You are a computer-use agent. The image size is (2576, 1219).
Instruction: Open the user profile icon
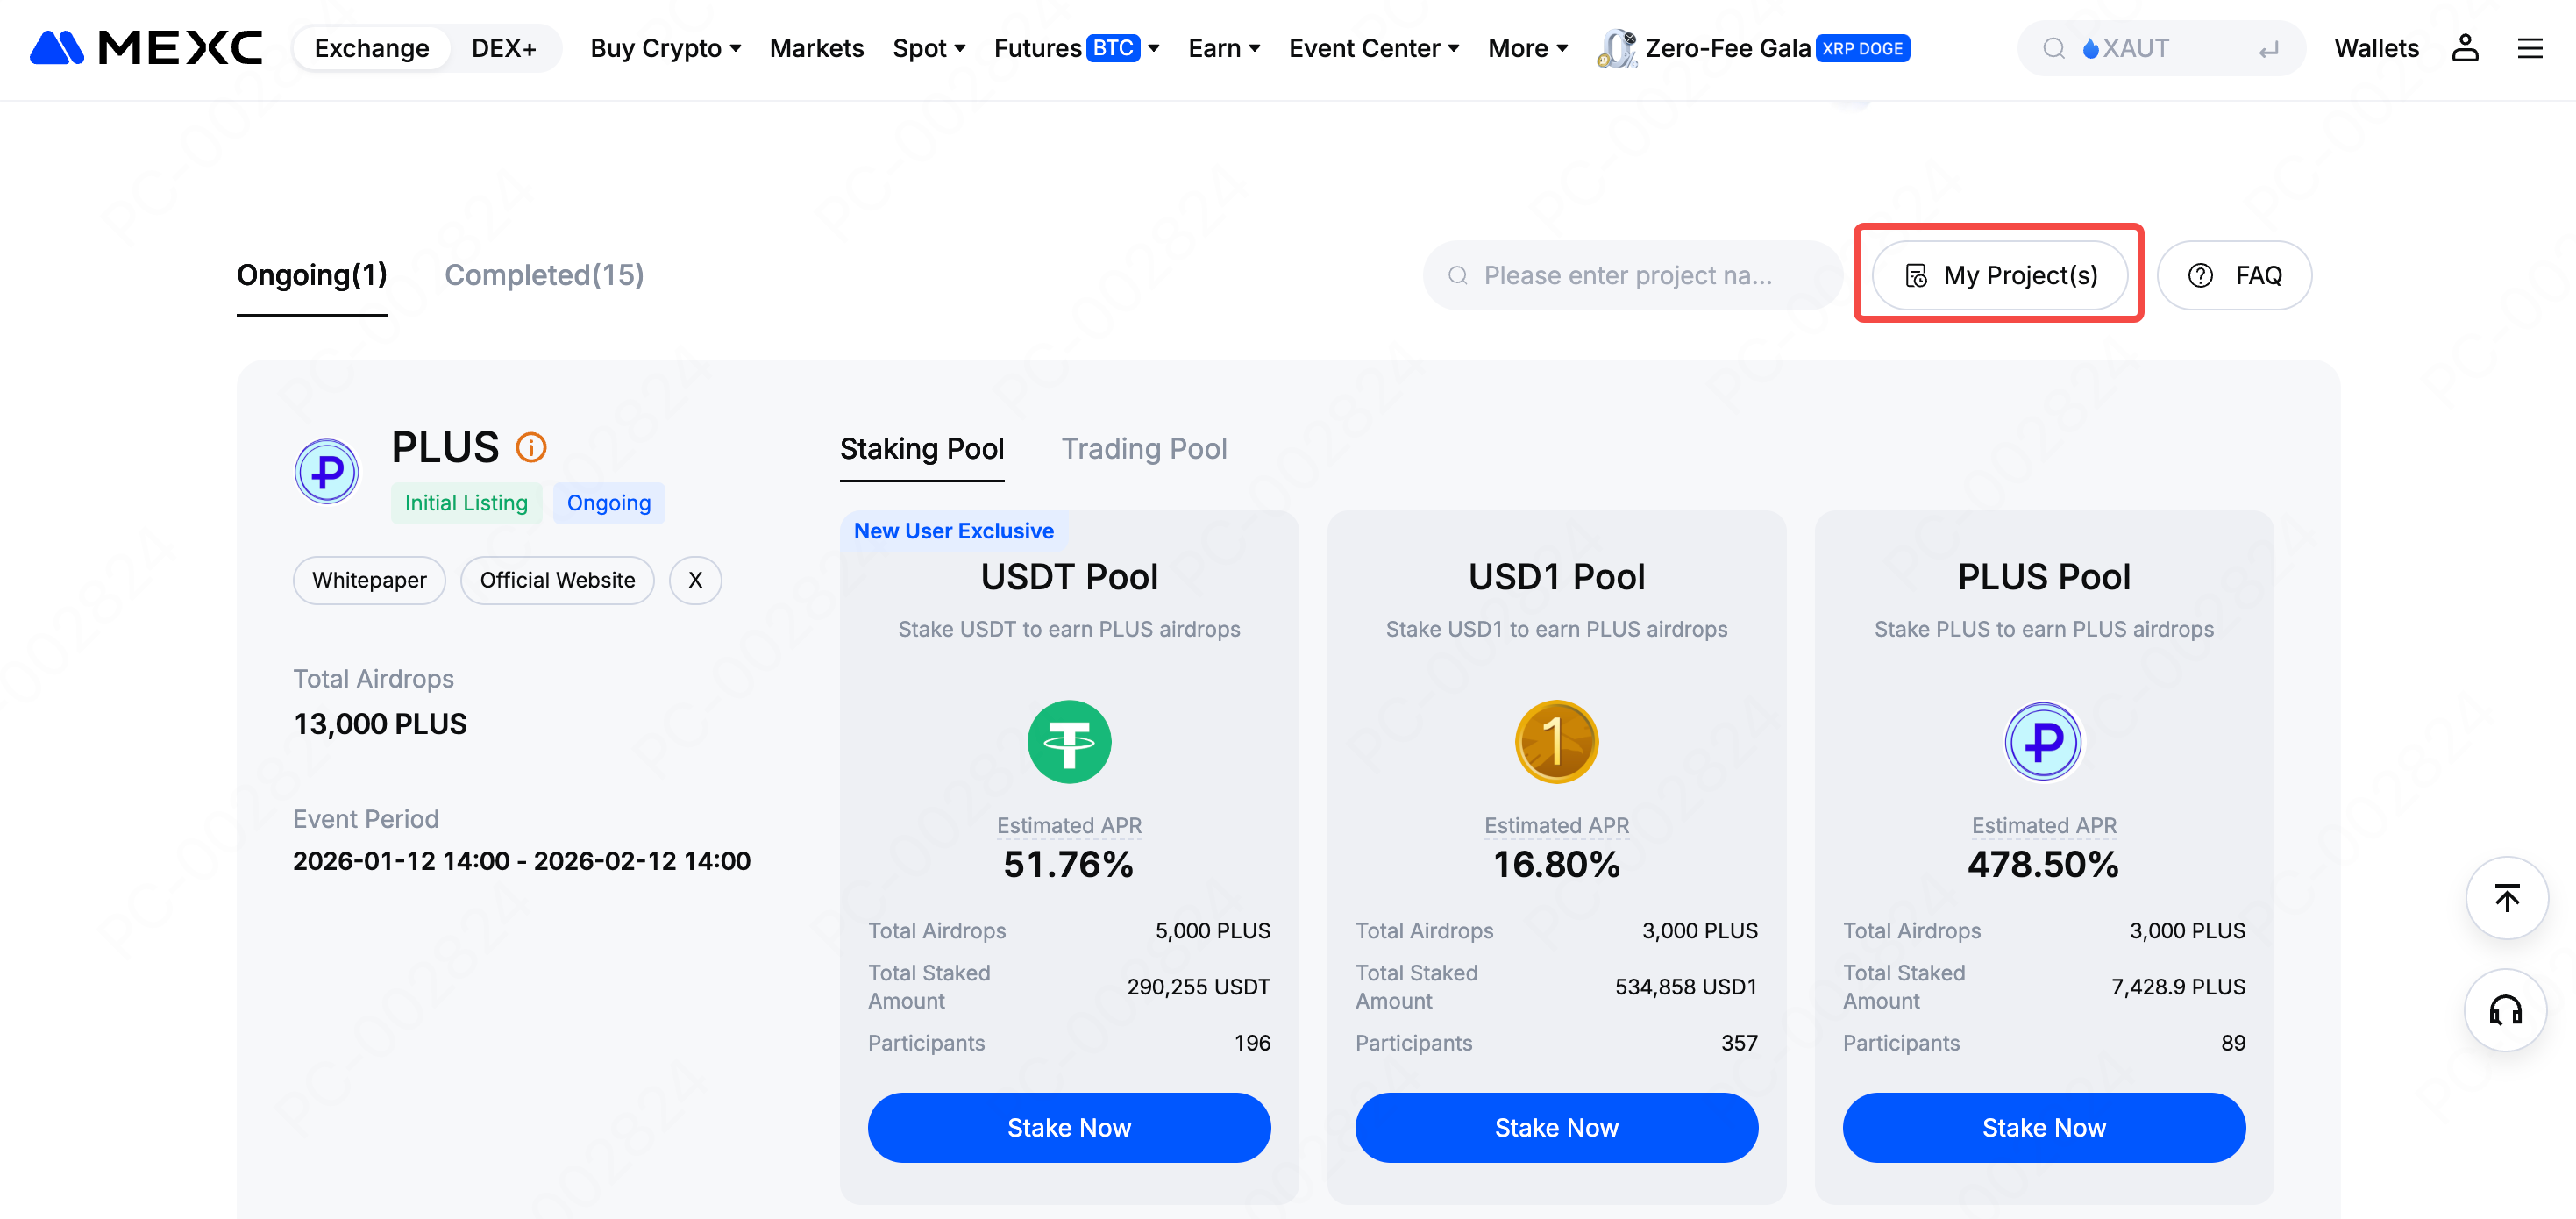coord(2464,48)
